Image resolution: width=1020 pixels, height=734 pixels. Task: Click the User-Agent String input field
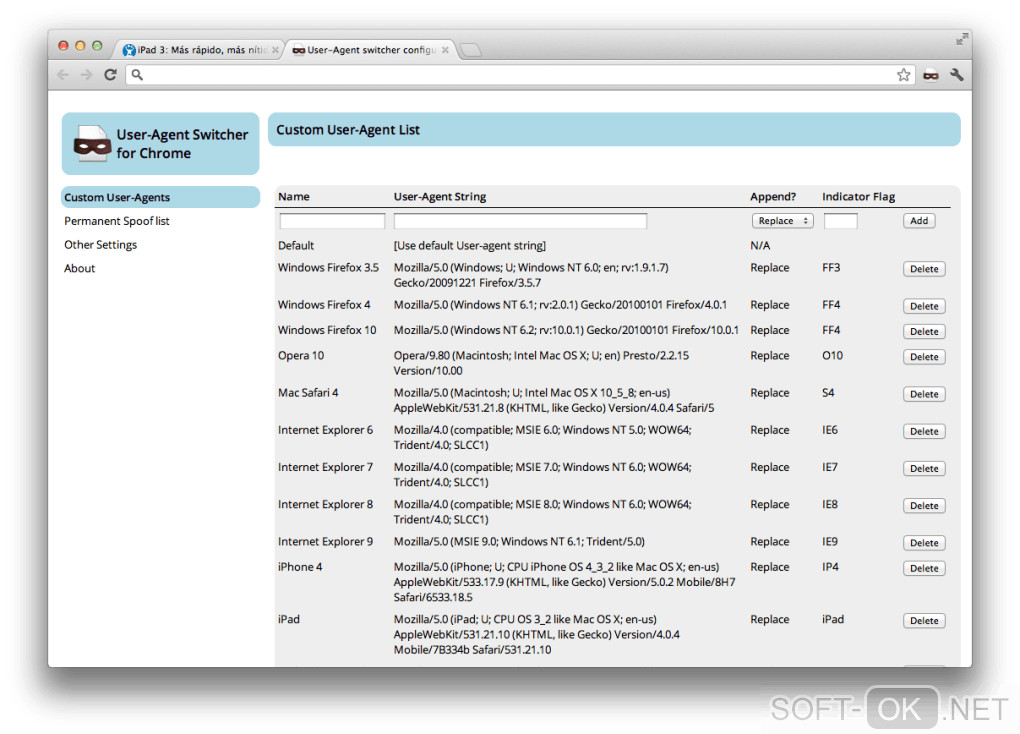coord(520,221)
